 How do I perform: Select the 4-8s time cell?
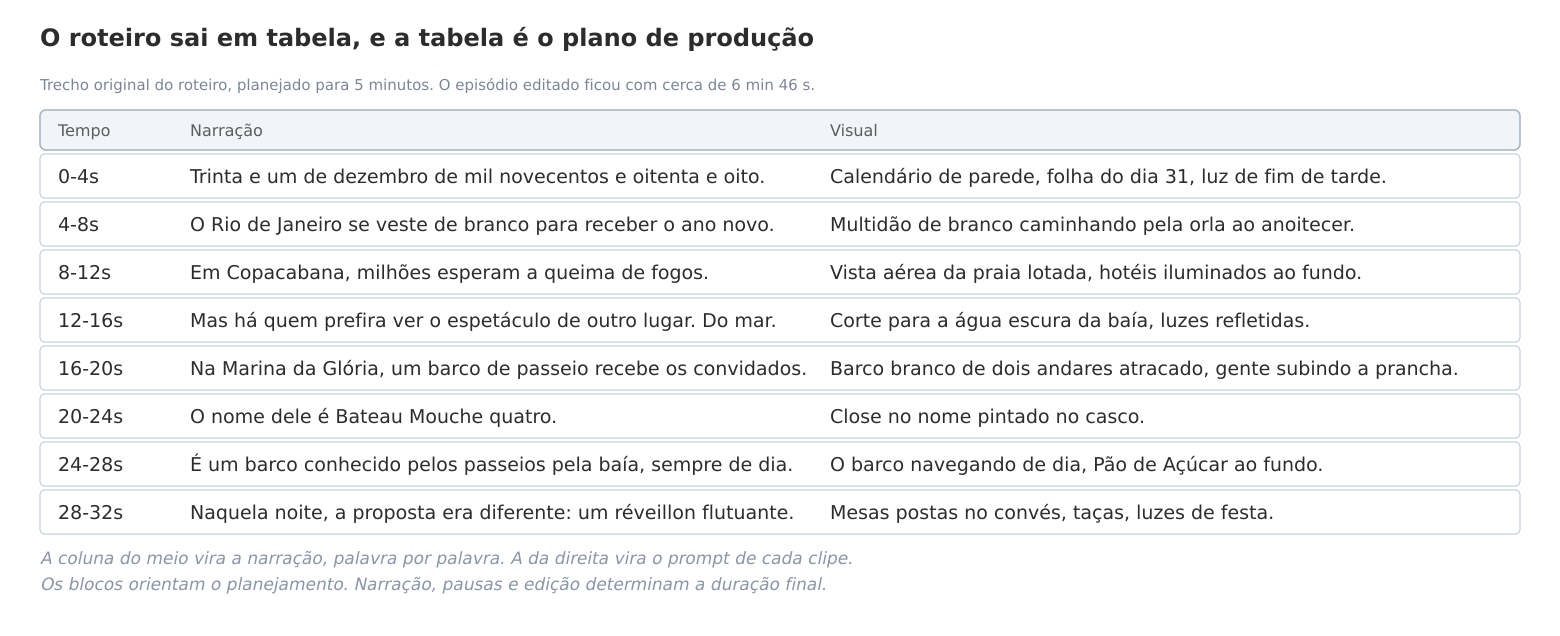[x=78, y=225]
